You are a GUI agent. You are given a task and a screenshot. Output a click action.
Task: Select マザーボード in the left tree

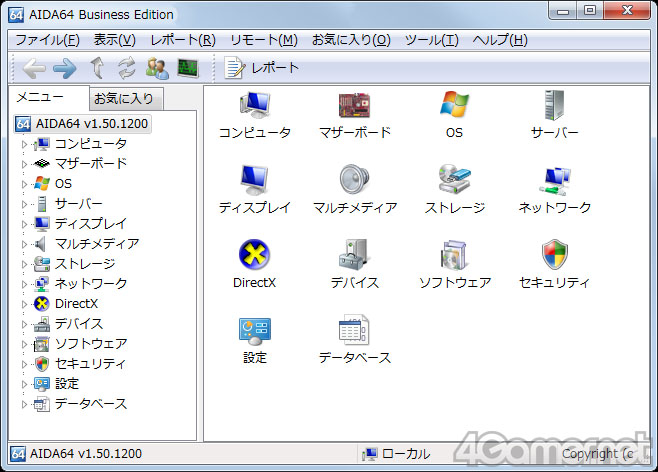click(x=91, y=164)
